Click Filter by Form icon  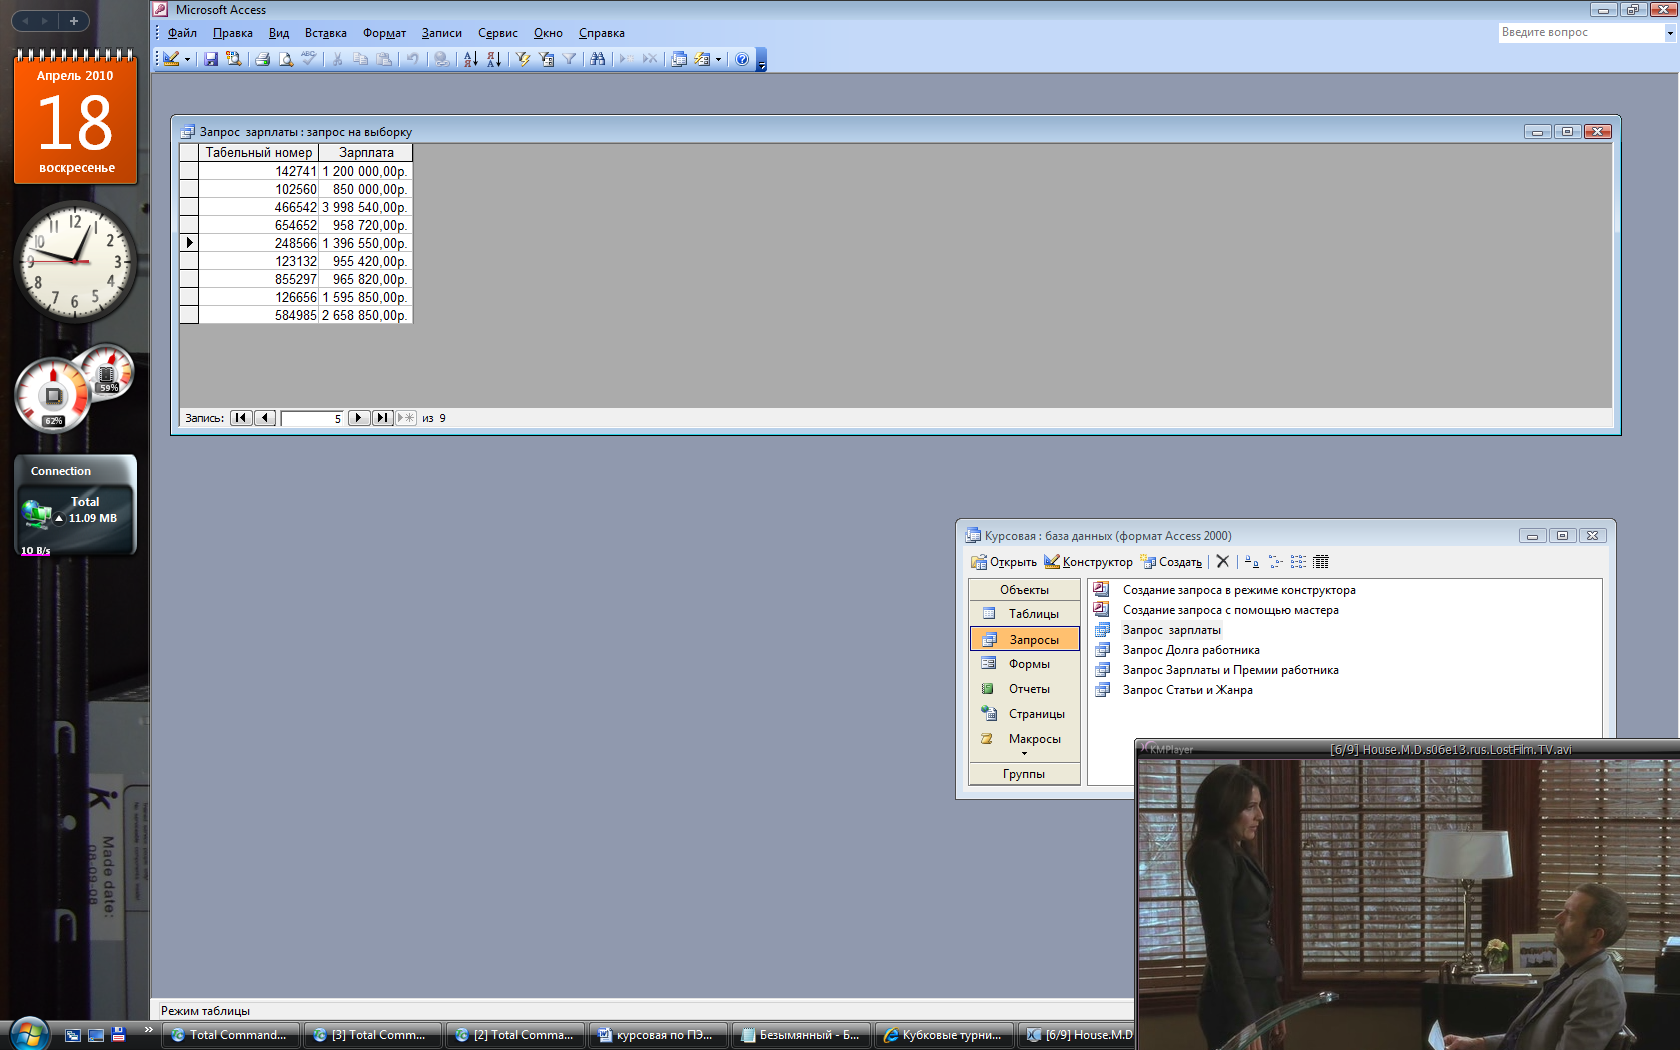point(546,59)
